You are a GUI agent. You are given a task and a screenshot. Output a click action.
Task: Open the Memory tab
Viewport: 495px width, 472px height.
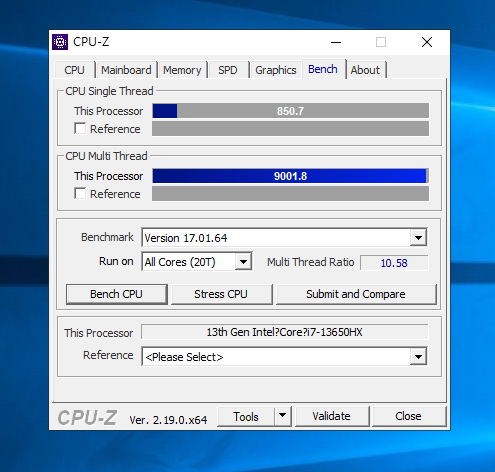point(182,70)
